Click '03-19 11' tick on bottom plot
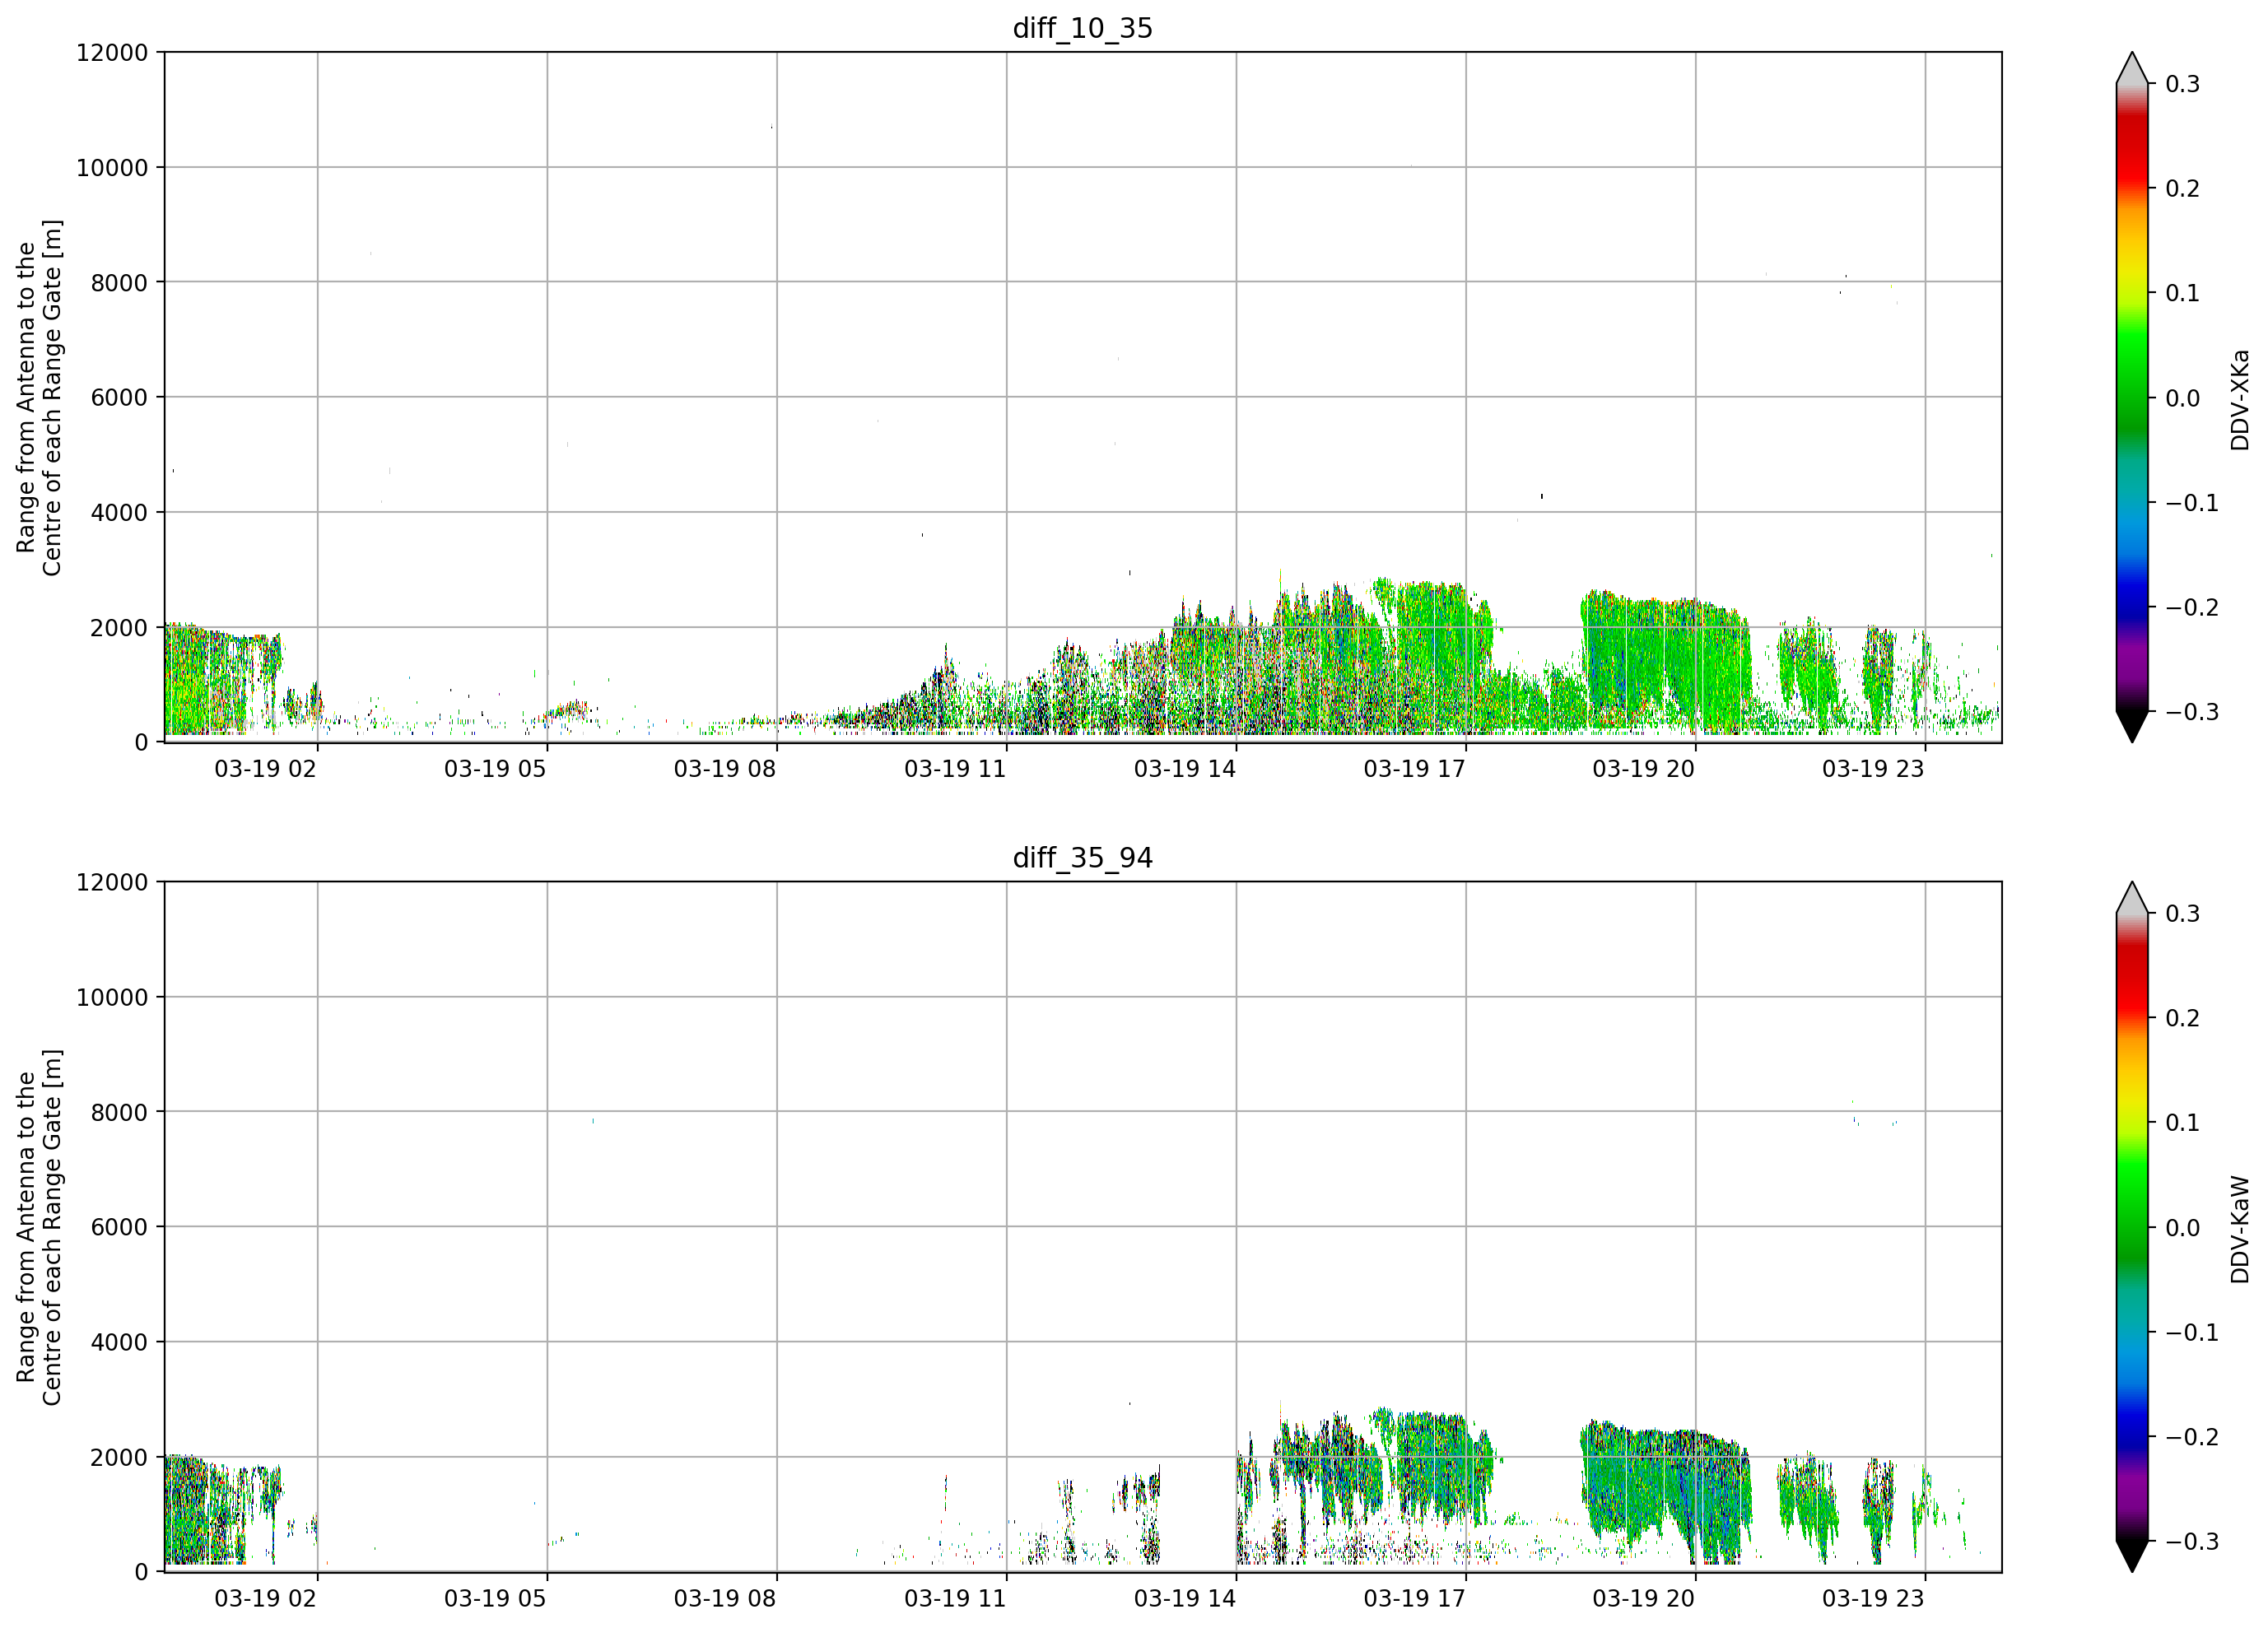The height and width of the screenshot is (1628, 2268). [x=954, y=1599]
